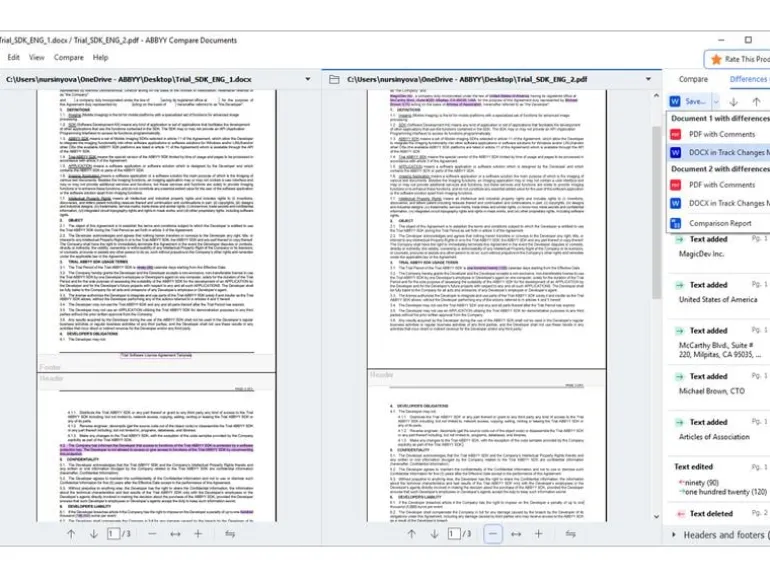Click the highlighted purple paragraph in left document

tap(157, 450)
